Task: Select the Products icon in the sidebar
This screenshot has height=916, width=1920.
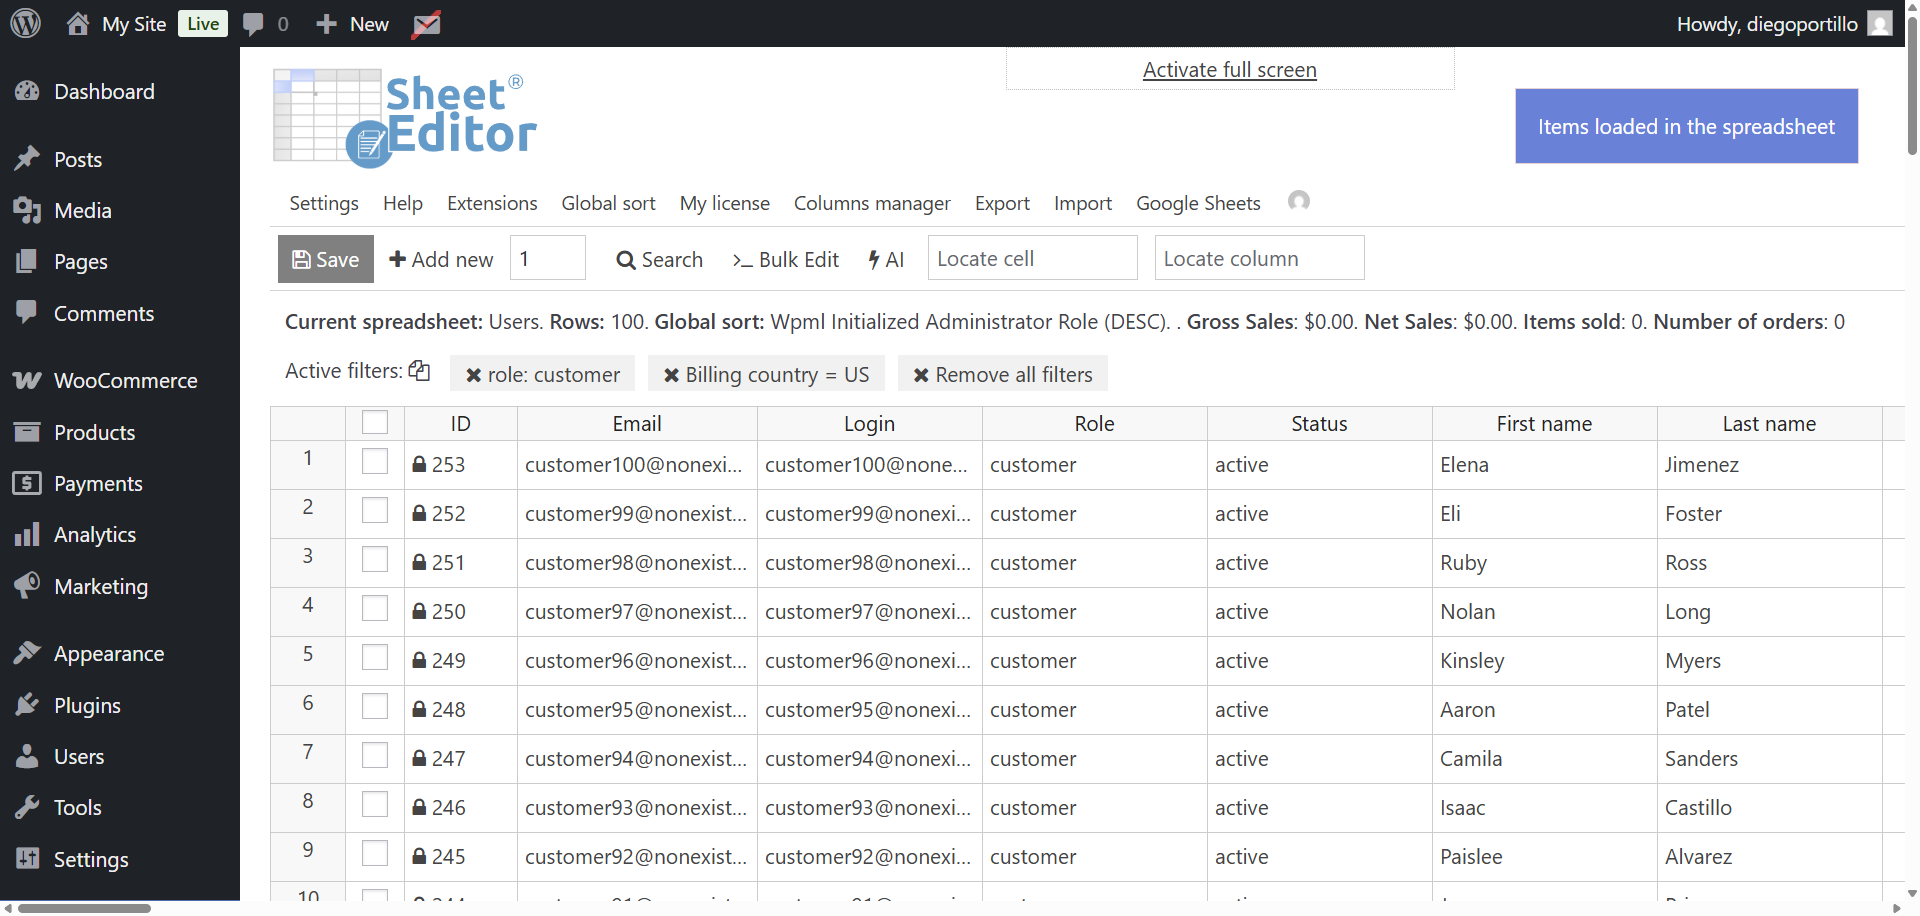Action: point(27,432)
